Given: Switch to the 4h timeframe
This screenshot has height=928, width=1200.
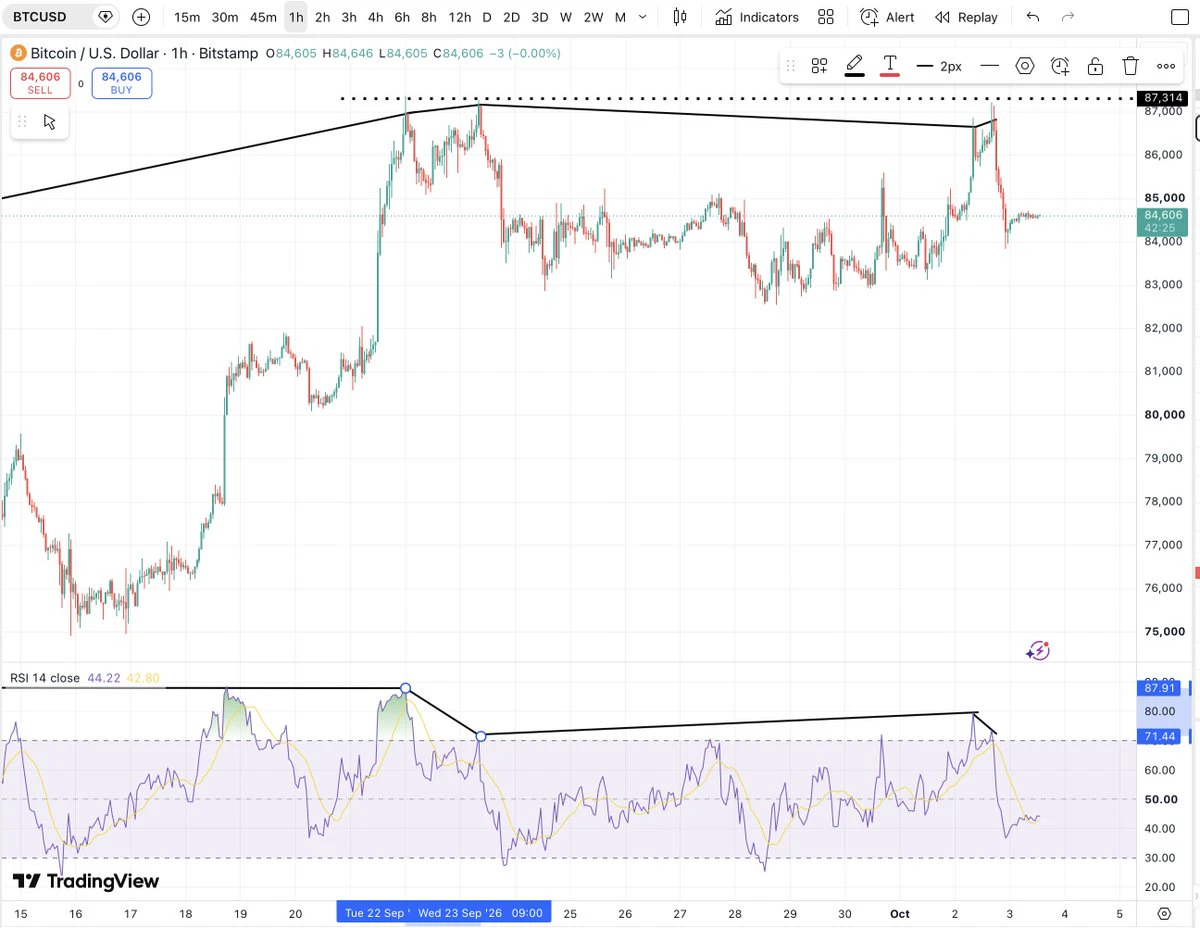Looking at the screenshot, I should point(375,17).
